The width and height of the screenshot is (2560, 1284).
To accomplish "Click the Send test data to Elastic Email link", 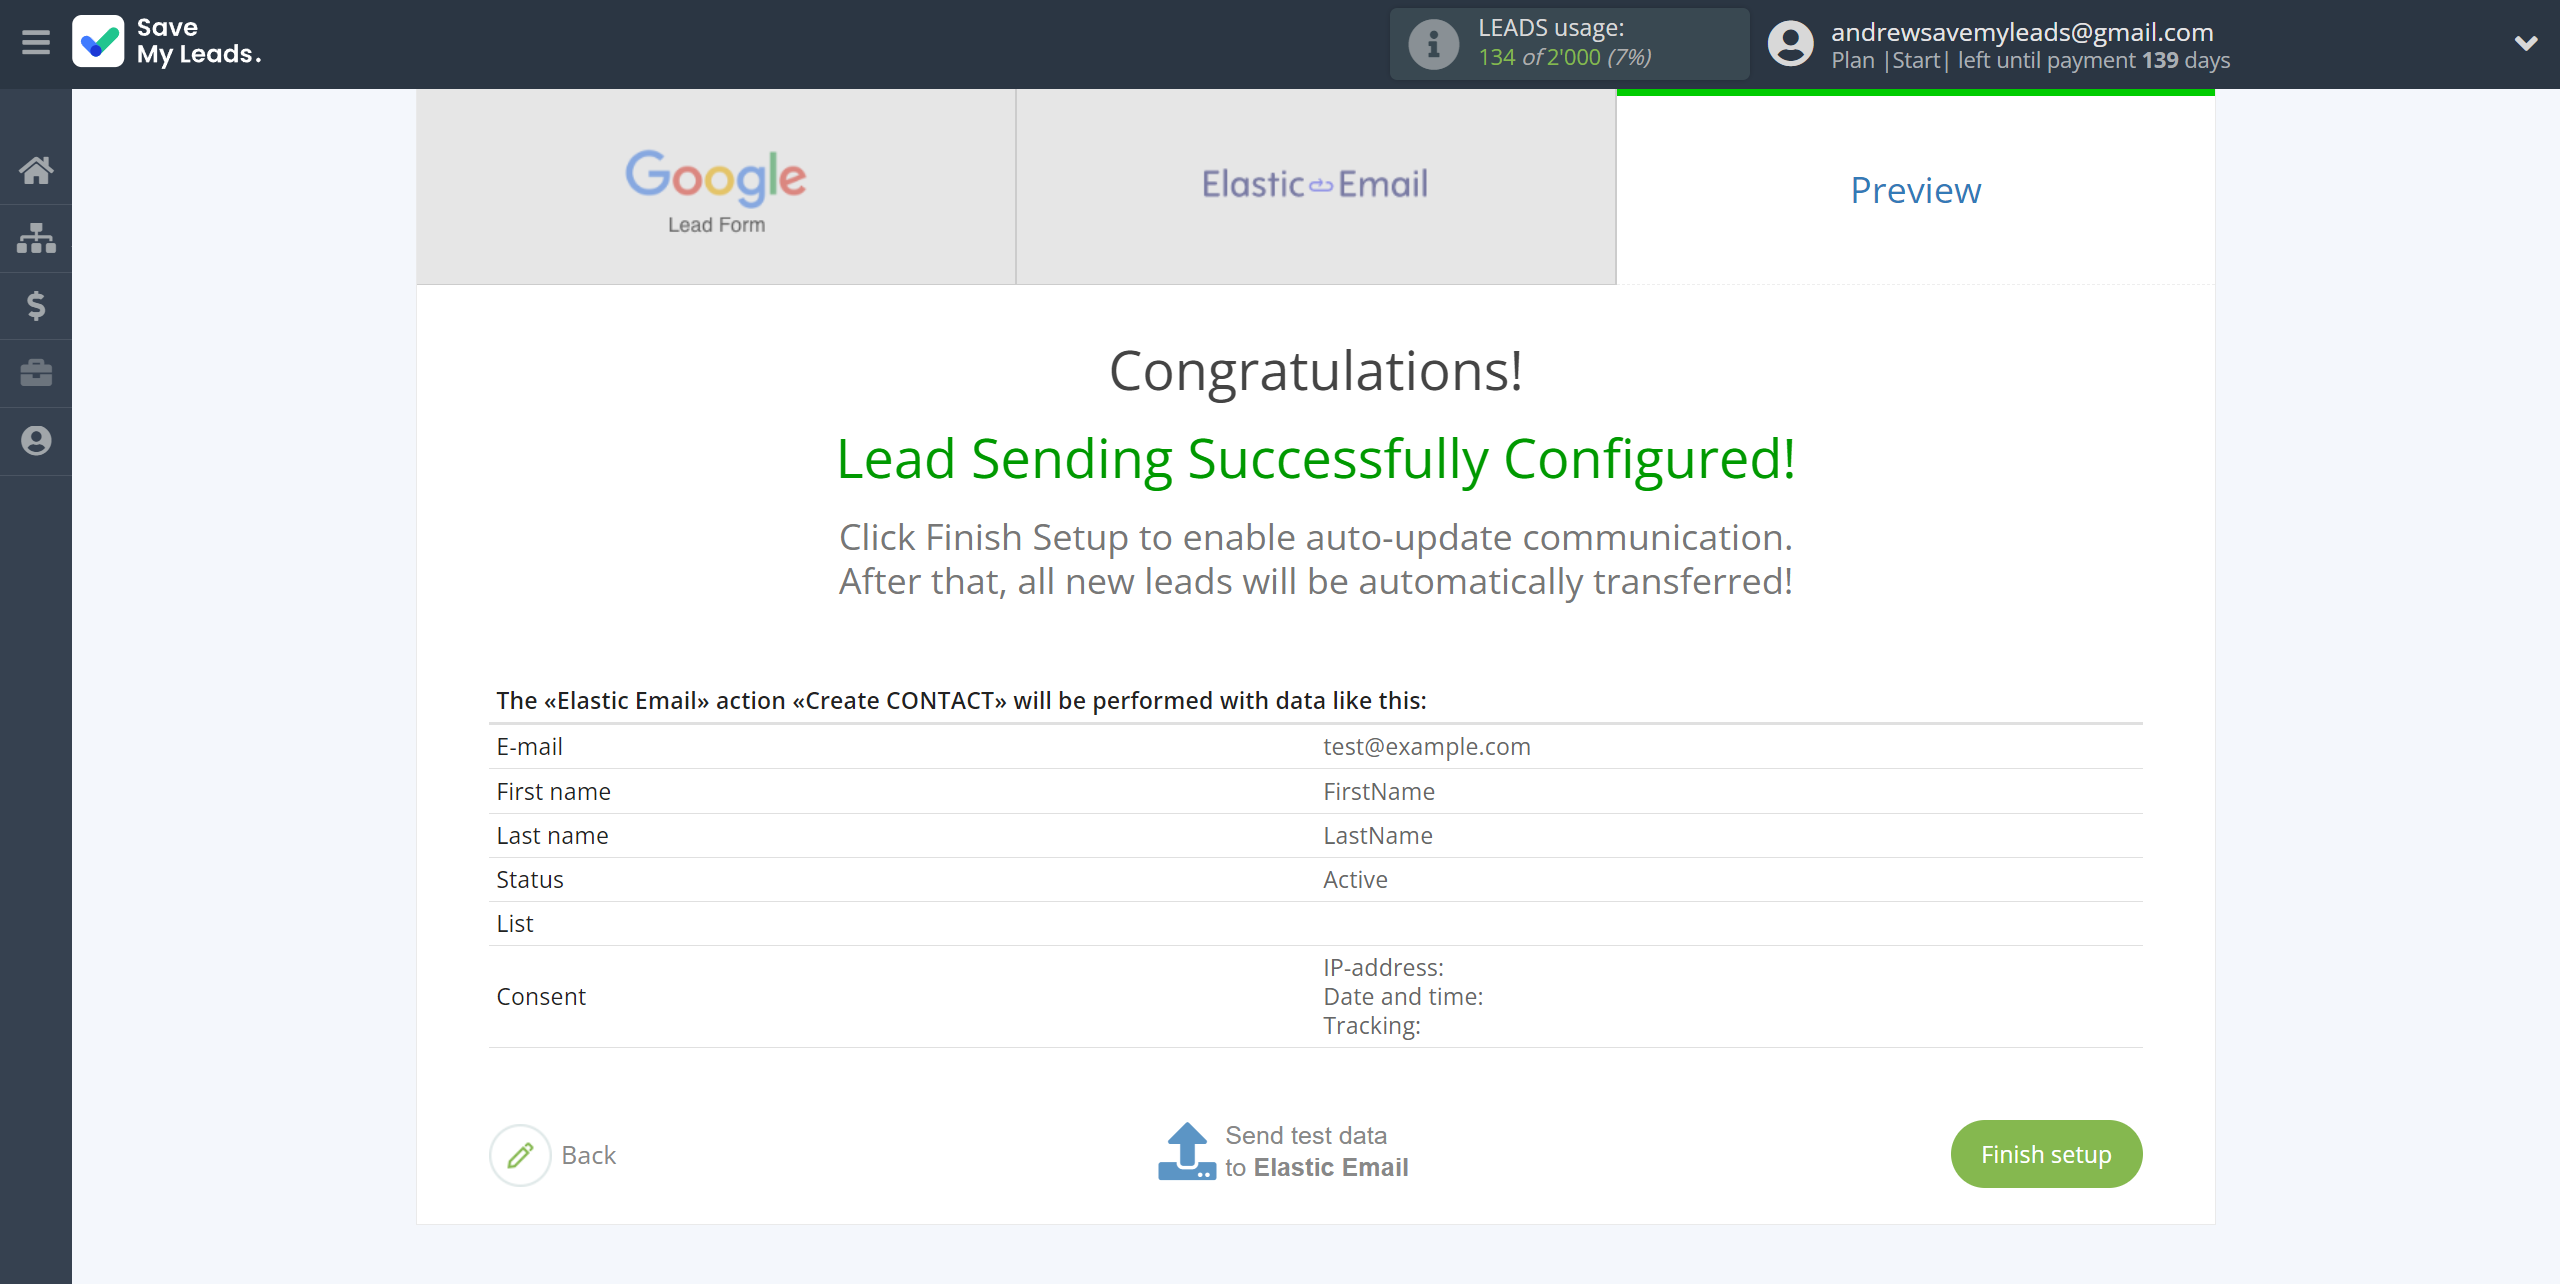I will (1278, 1151).
